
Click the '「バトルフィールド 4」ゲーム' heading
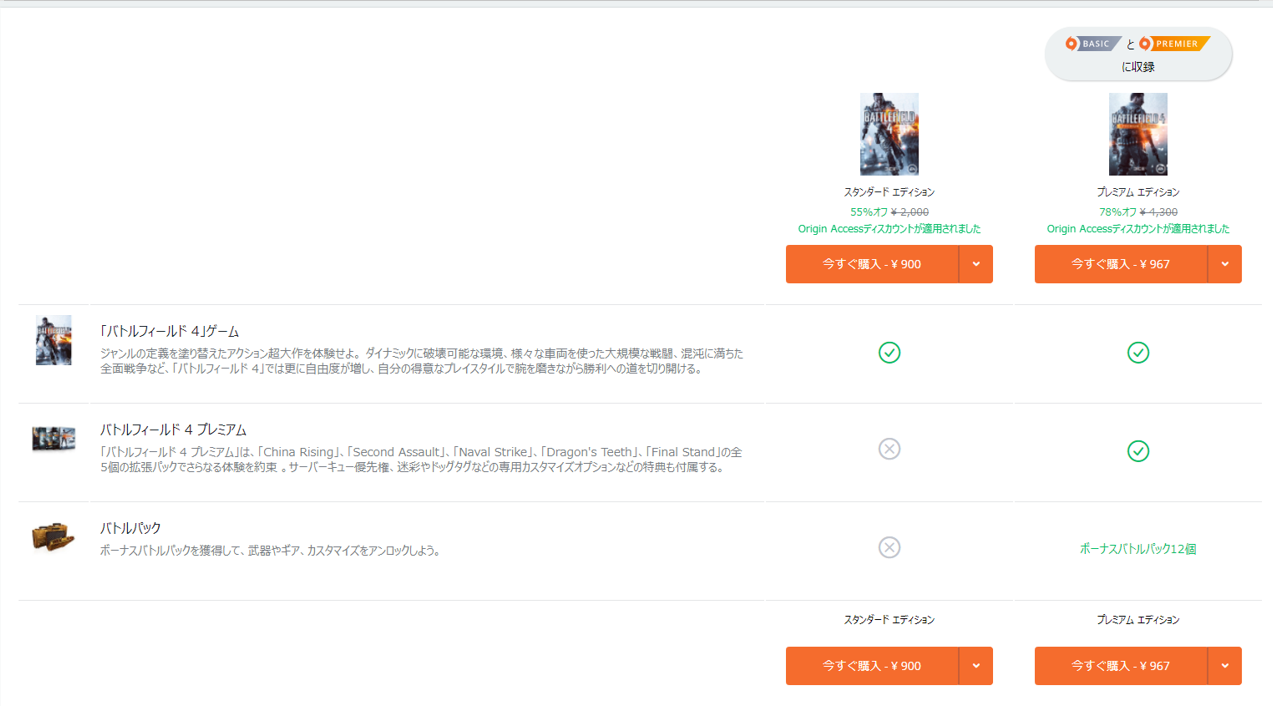click(169, 331)
